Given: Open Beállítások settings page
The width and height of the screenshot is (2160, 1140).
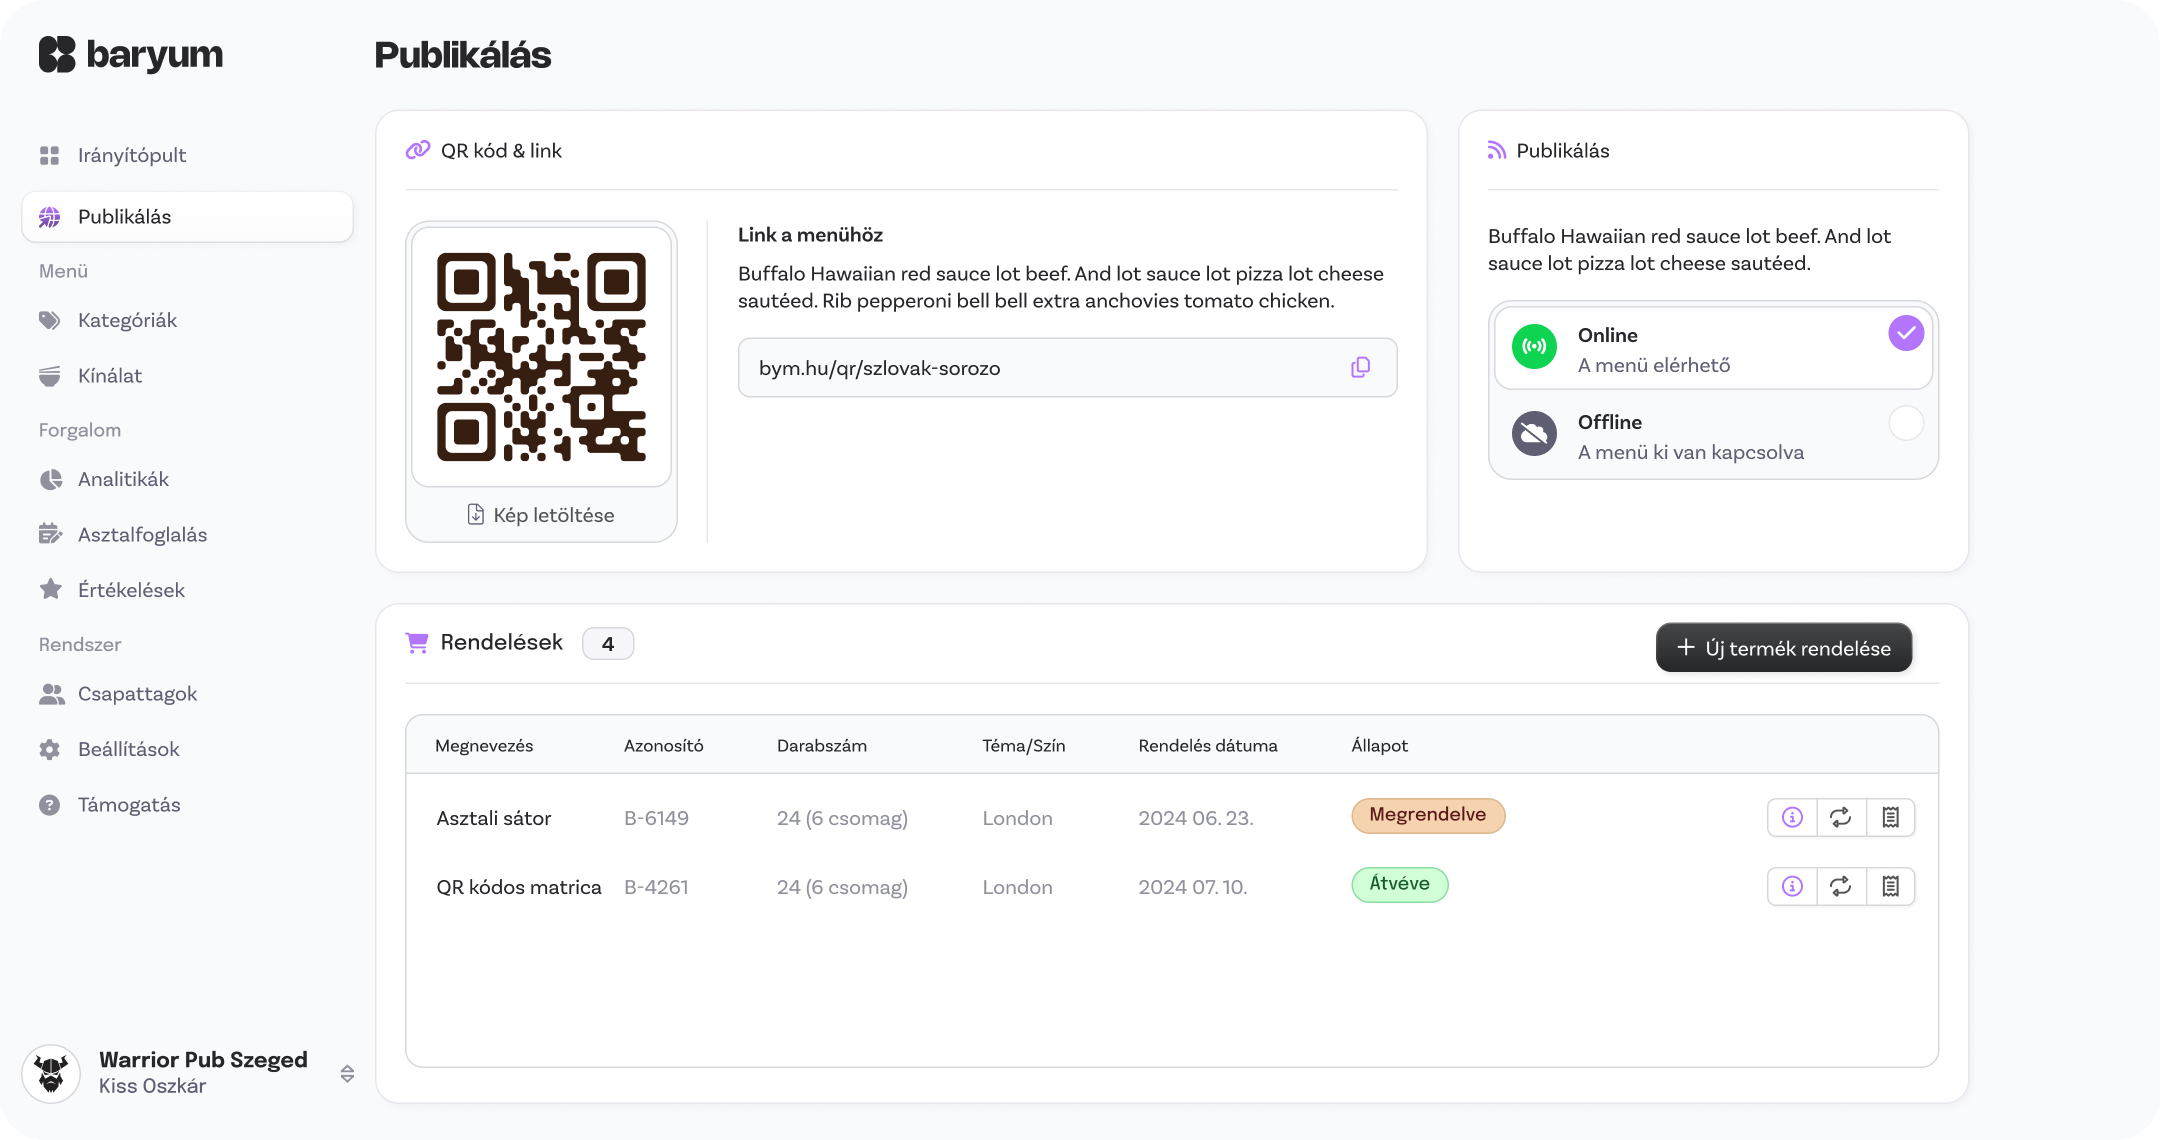Looking at the screenshot, I should click(x=128, y=749).
